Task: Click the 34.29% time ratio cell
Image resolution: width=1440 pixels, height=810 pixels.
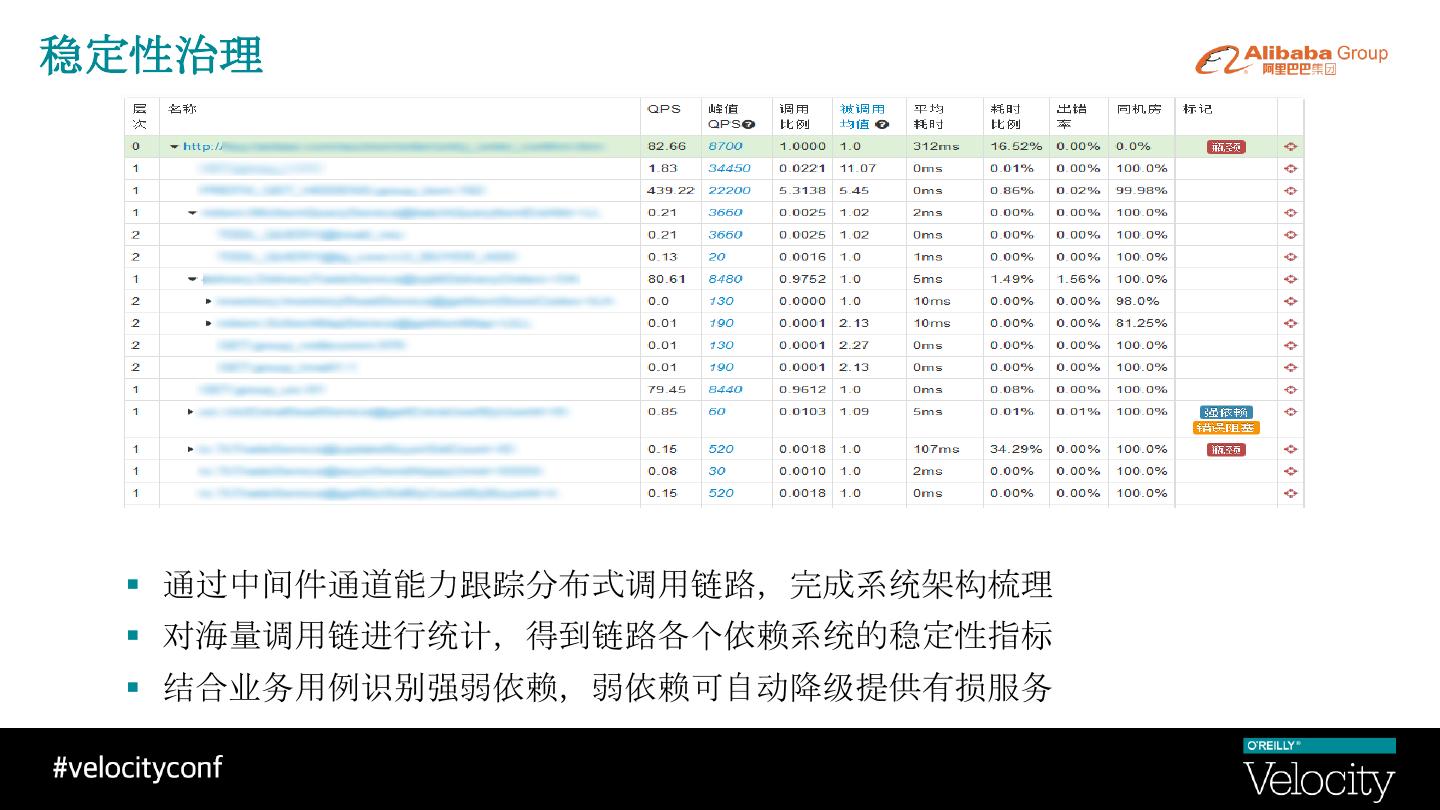Action: 1016,450
